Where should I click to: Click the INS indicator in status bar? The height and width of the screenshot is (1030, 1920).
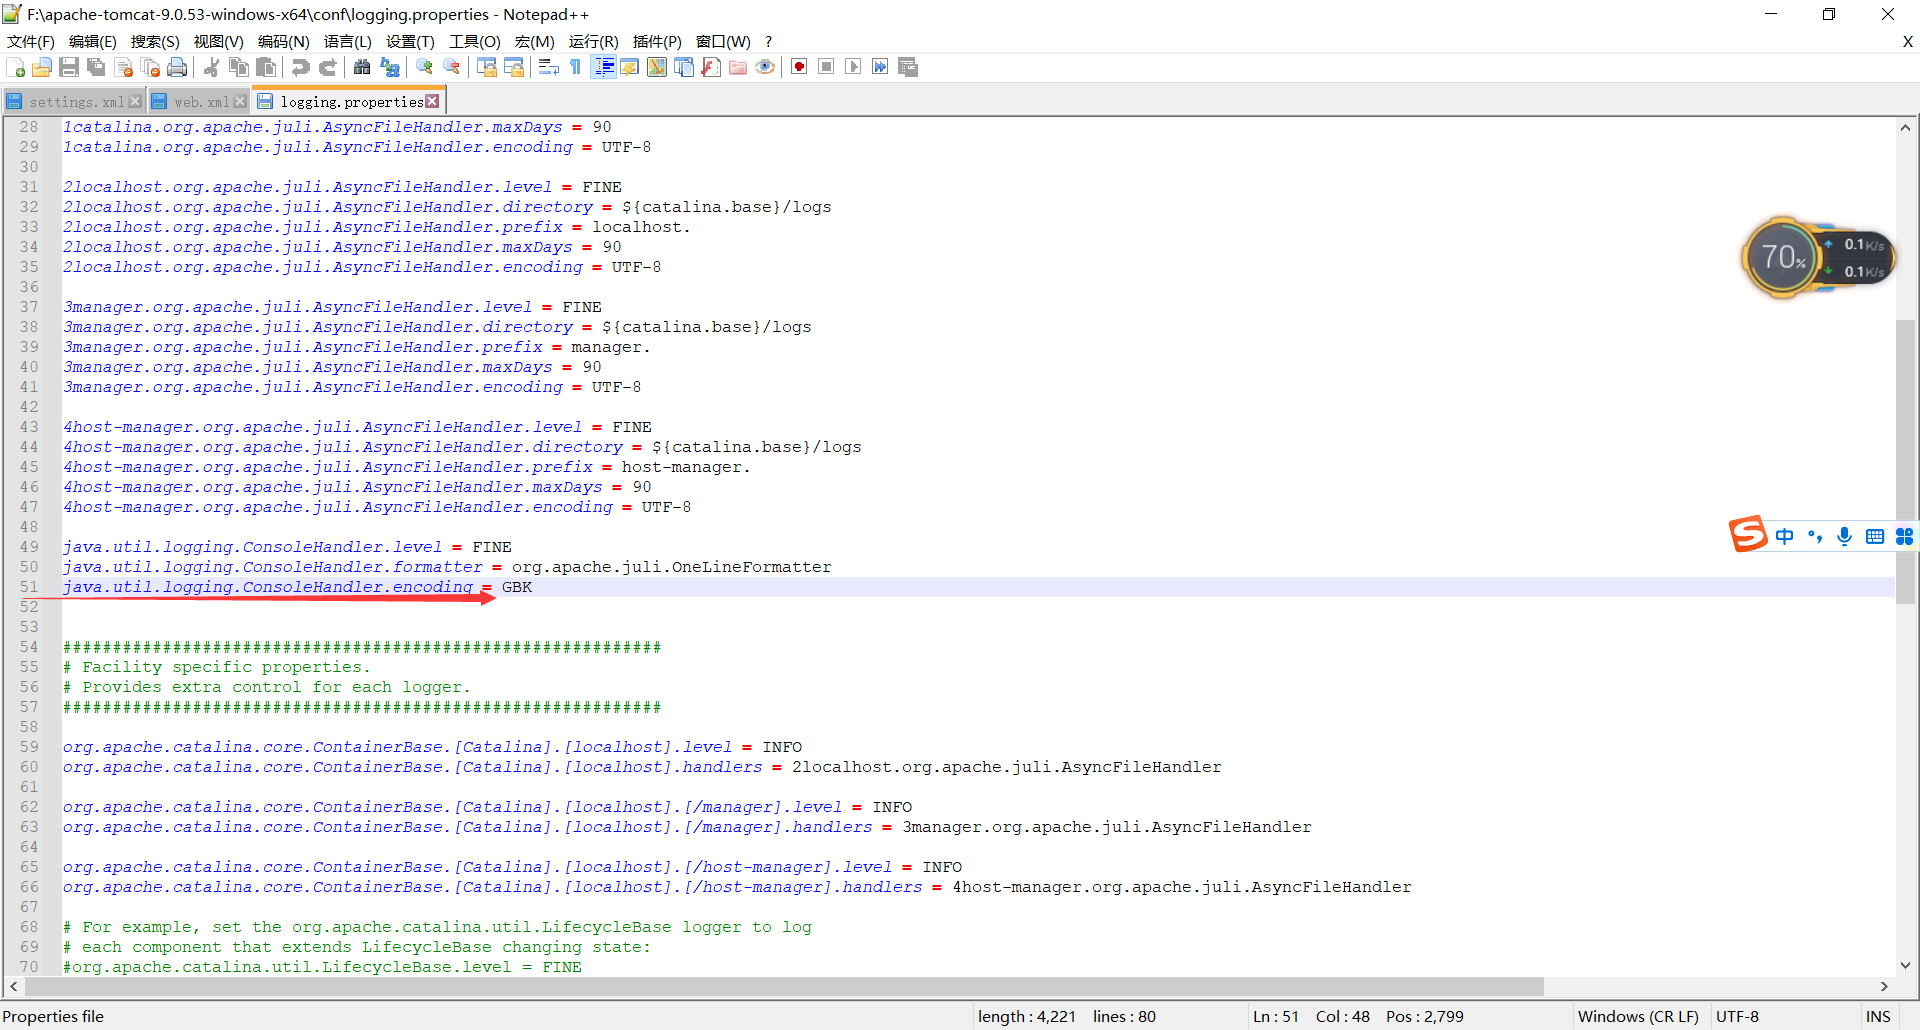(x=1878, y=1016)
